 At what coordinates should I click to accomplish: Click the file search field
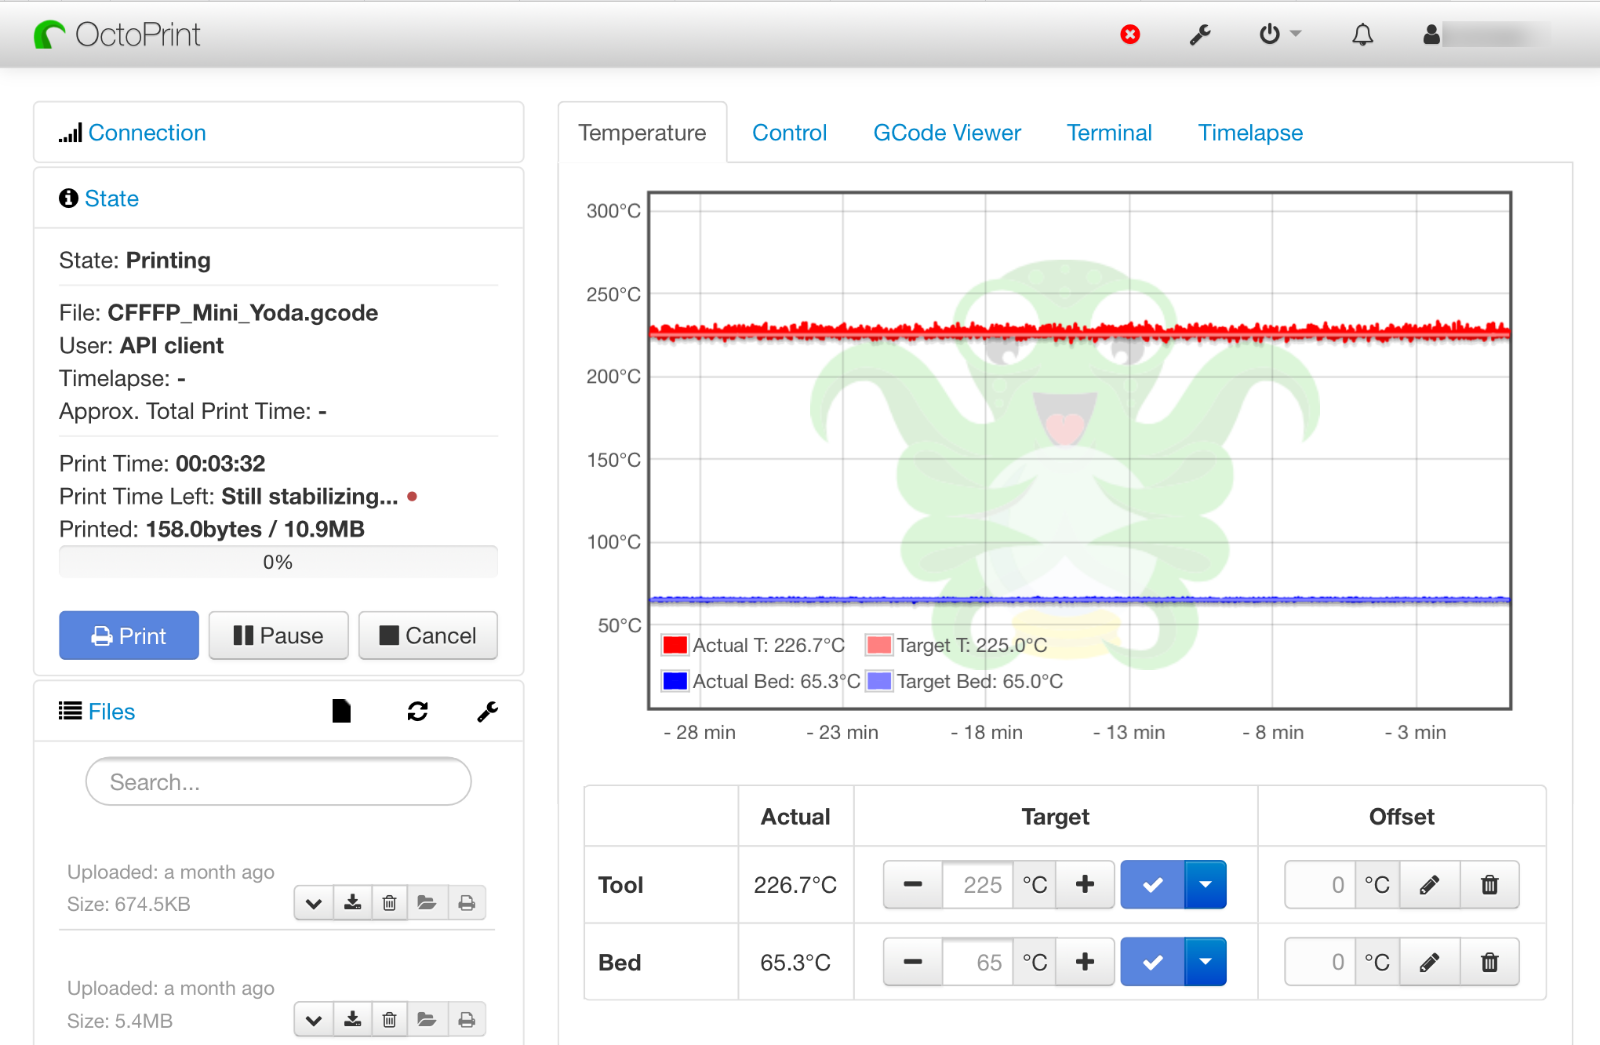pyautogui.click(x=278, y=781)
